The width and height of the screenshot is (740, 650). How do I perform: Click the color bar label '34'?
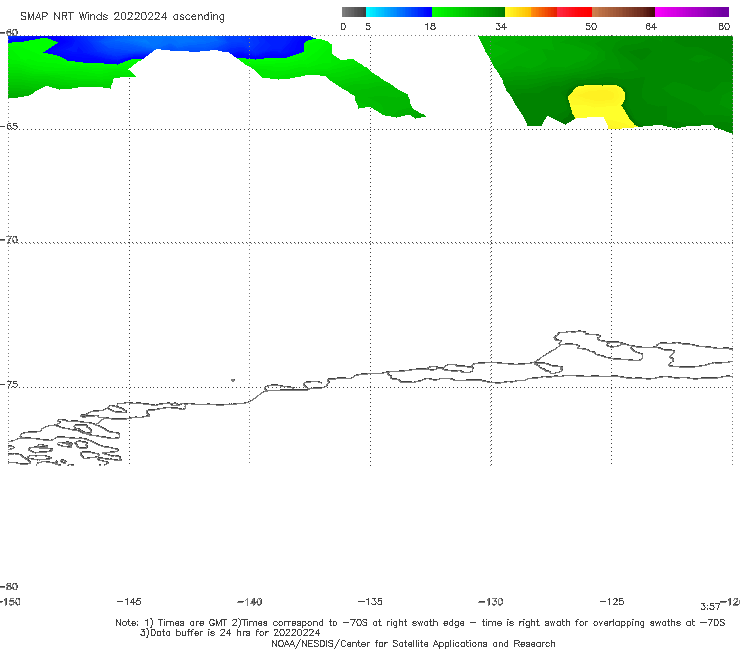click(501, 26)
